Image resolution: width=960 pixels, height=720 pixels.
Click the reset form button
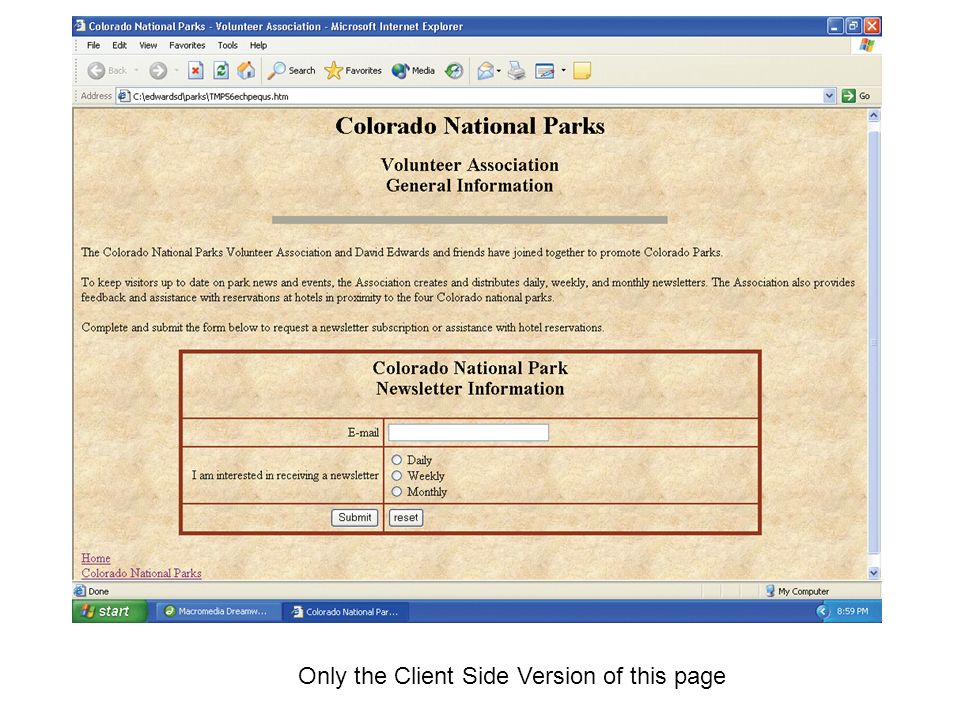[x=406, y=518]
